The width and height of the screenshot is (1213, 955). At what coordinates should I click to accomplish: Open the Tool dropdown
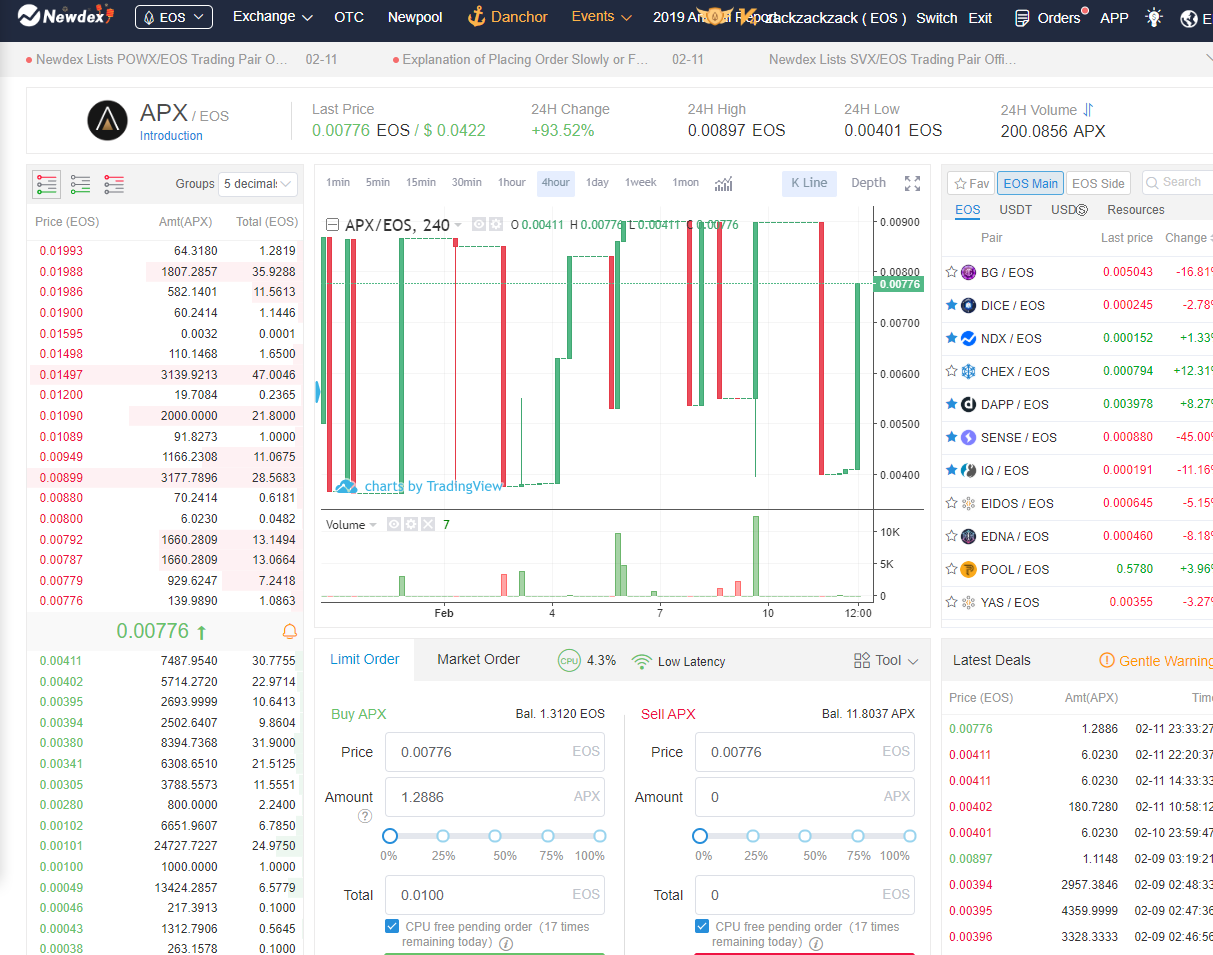886,660
